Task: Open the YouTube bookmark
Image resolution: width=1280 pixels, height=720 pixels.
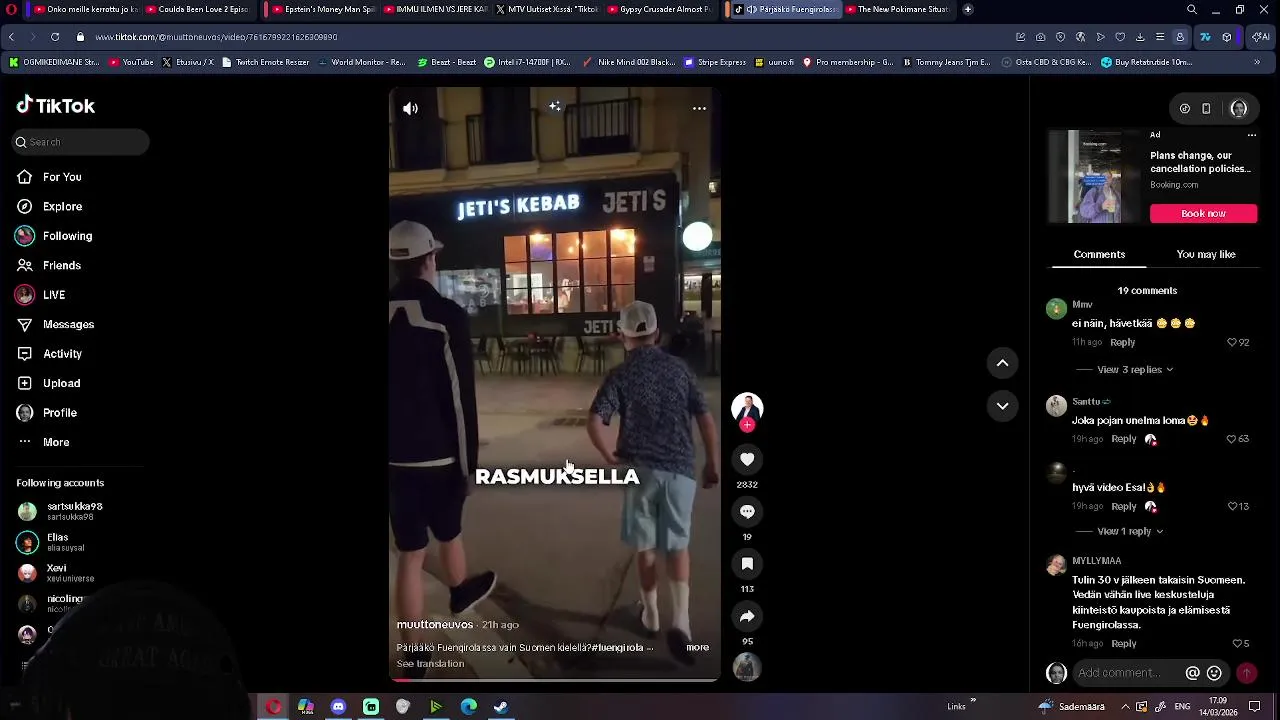Action: coord(132,62)
